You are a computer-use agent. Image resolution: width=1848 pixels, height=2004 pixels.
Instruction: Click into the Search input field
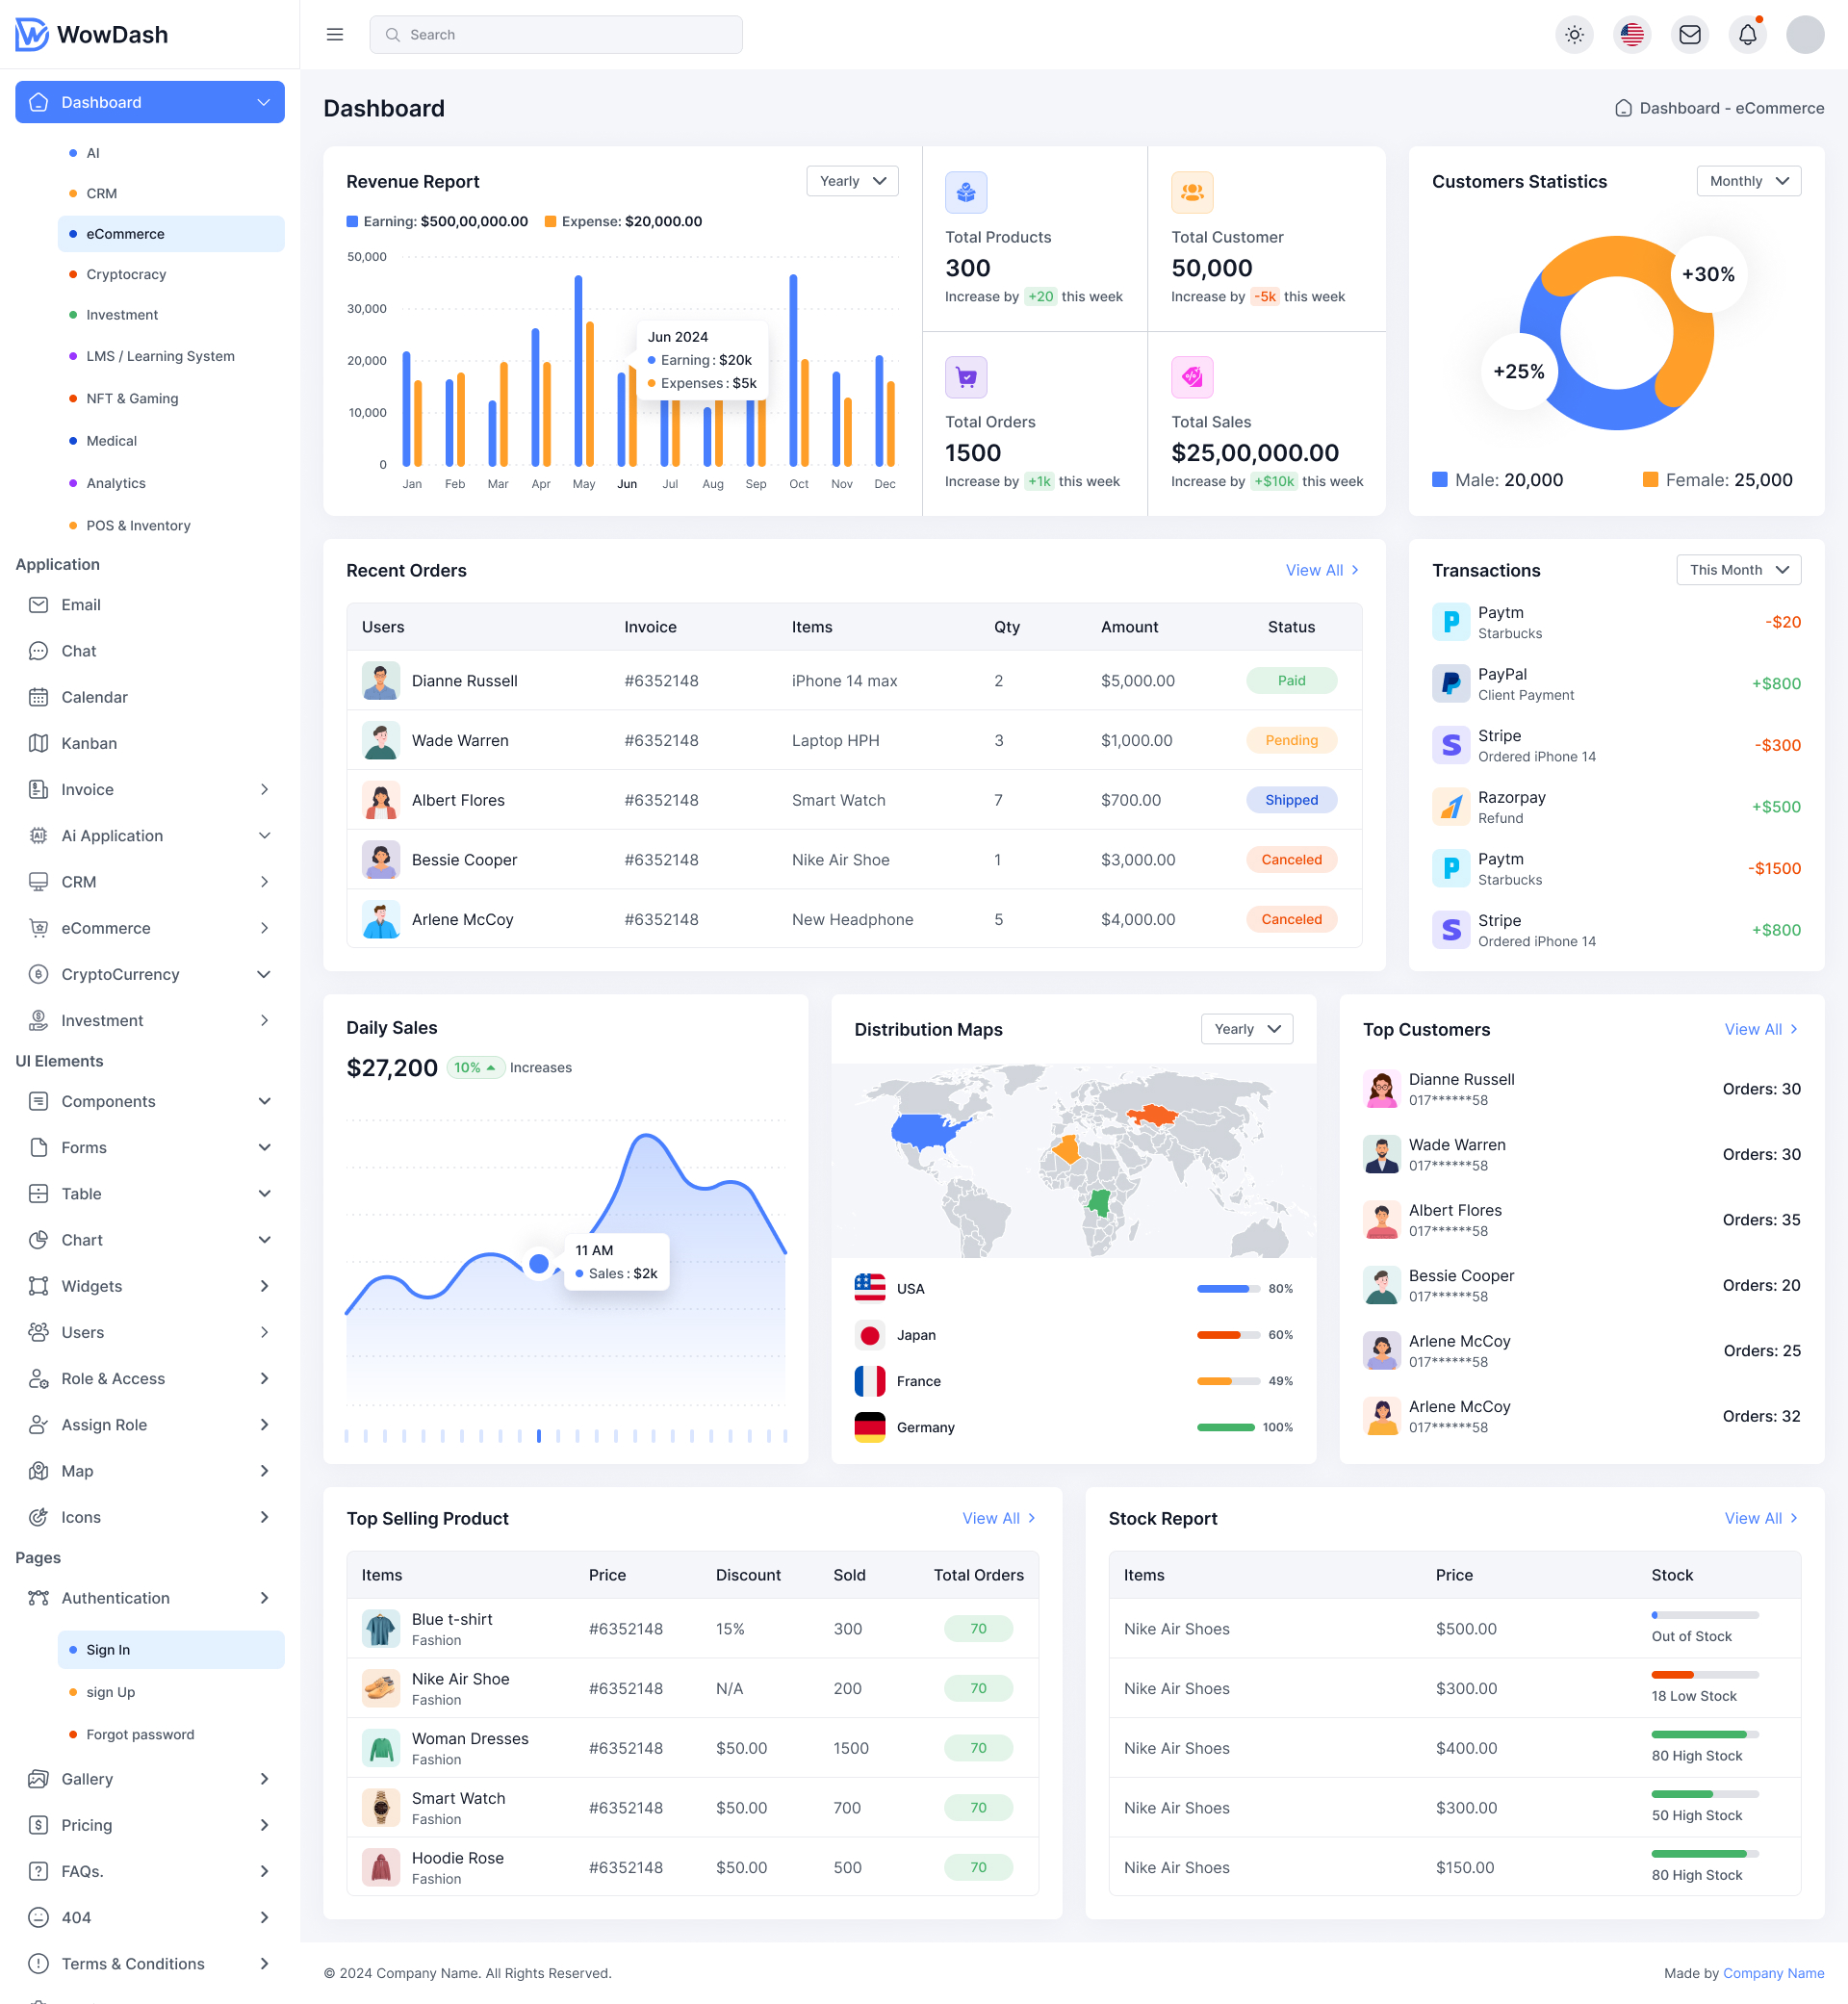click(556, 35)
